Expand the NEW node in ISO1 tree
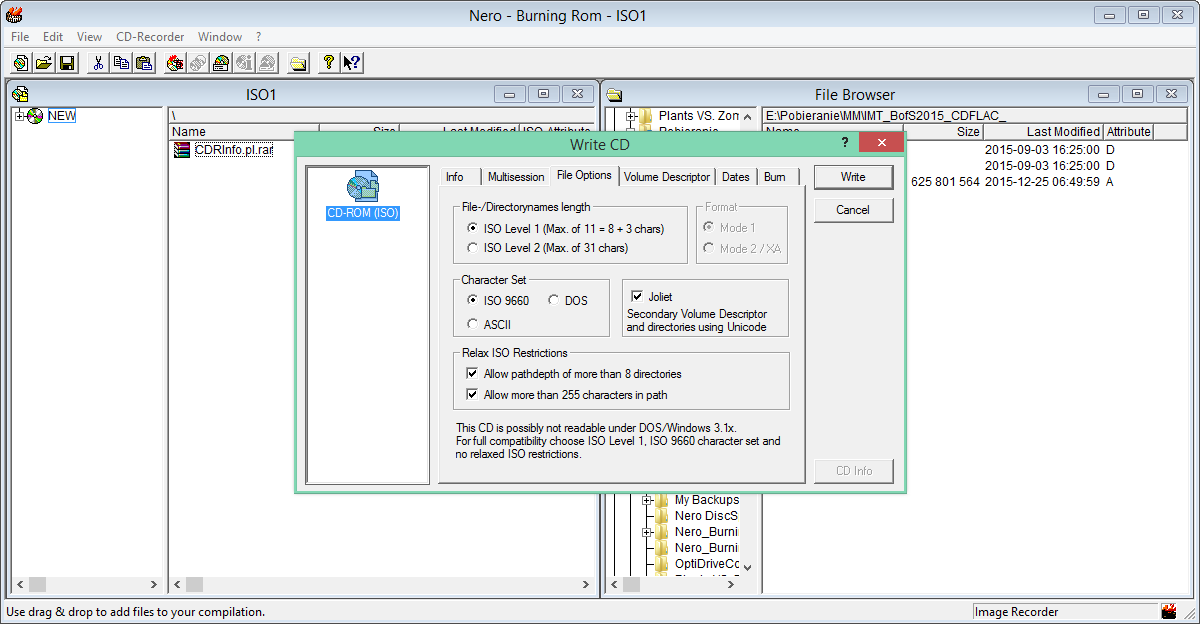1200x624 pixels. point(19,116)
